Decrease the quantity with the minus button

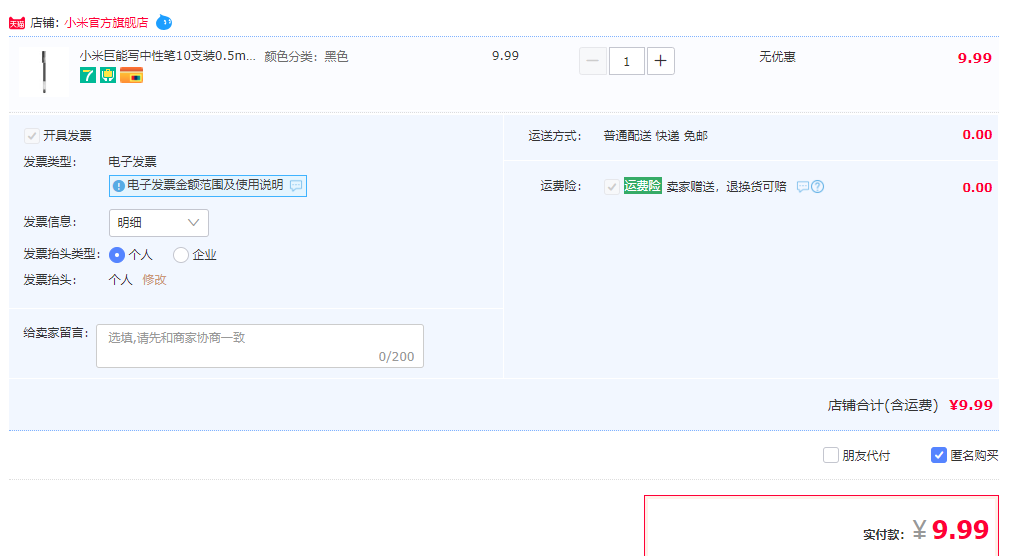(x=592, y=61)
